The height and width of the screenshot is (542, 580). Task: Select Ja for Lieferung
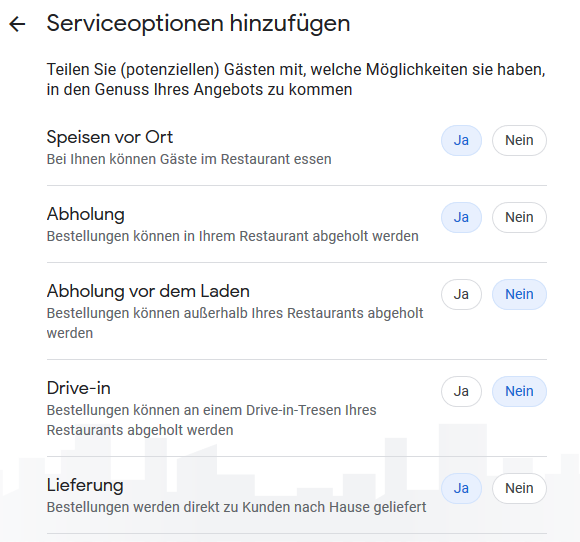point(461,488)
